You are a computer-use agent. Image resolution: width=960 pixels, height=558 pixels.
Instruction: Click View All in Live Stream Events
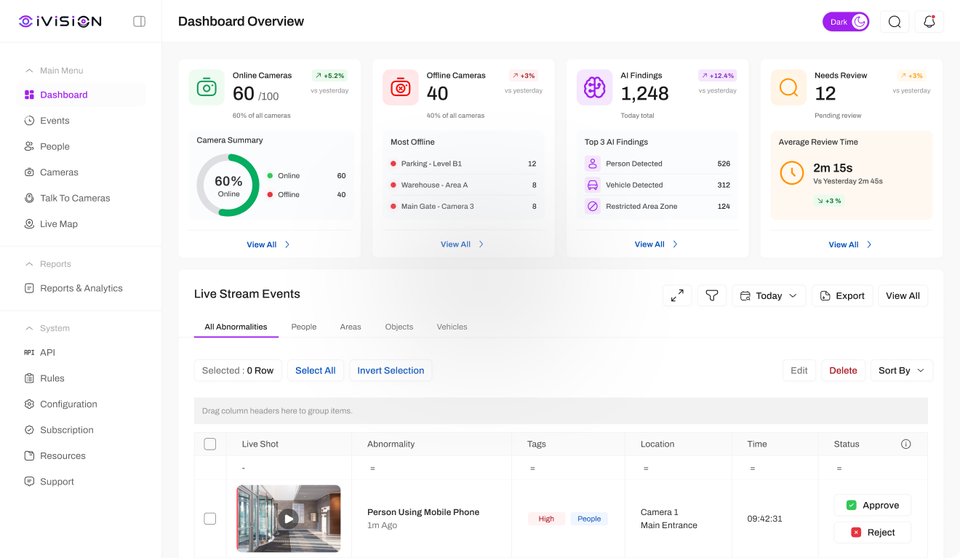(903, 296)
